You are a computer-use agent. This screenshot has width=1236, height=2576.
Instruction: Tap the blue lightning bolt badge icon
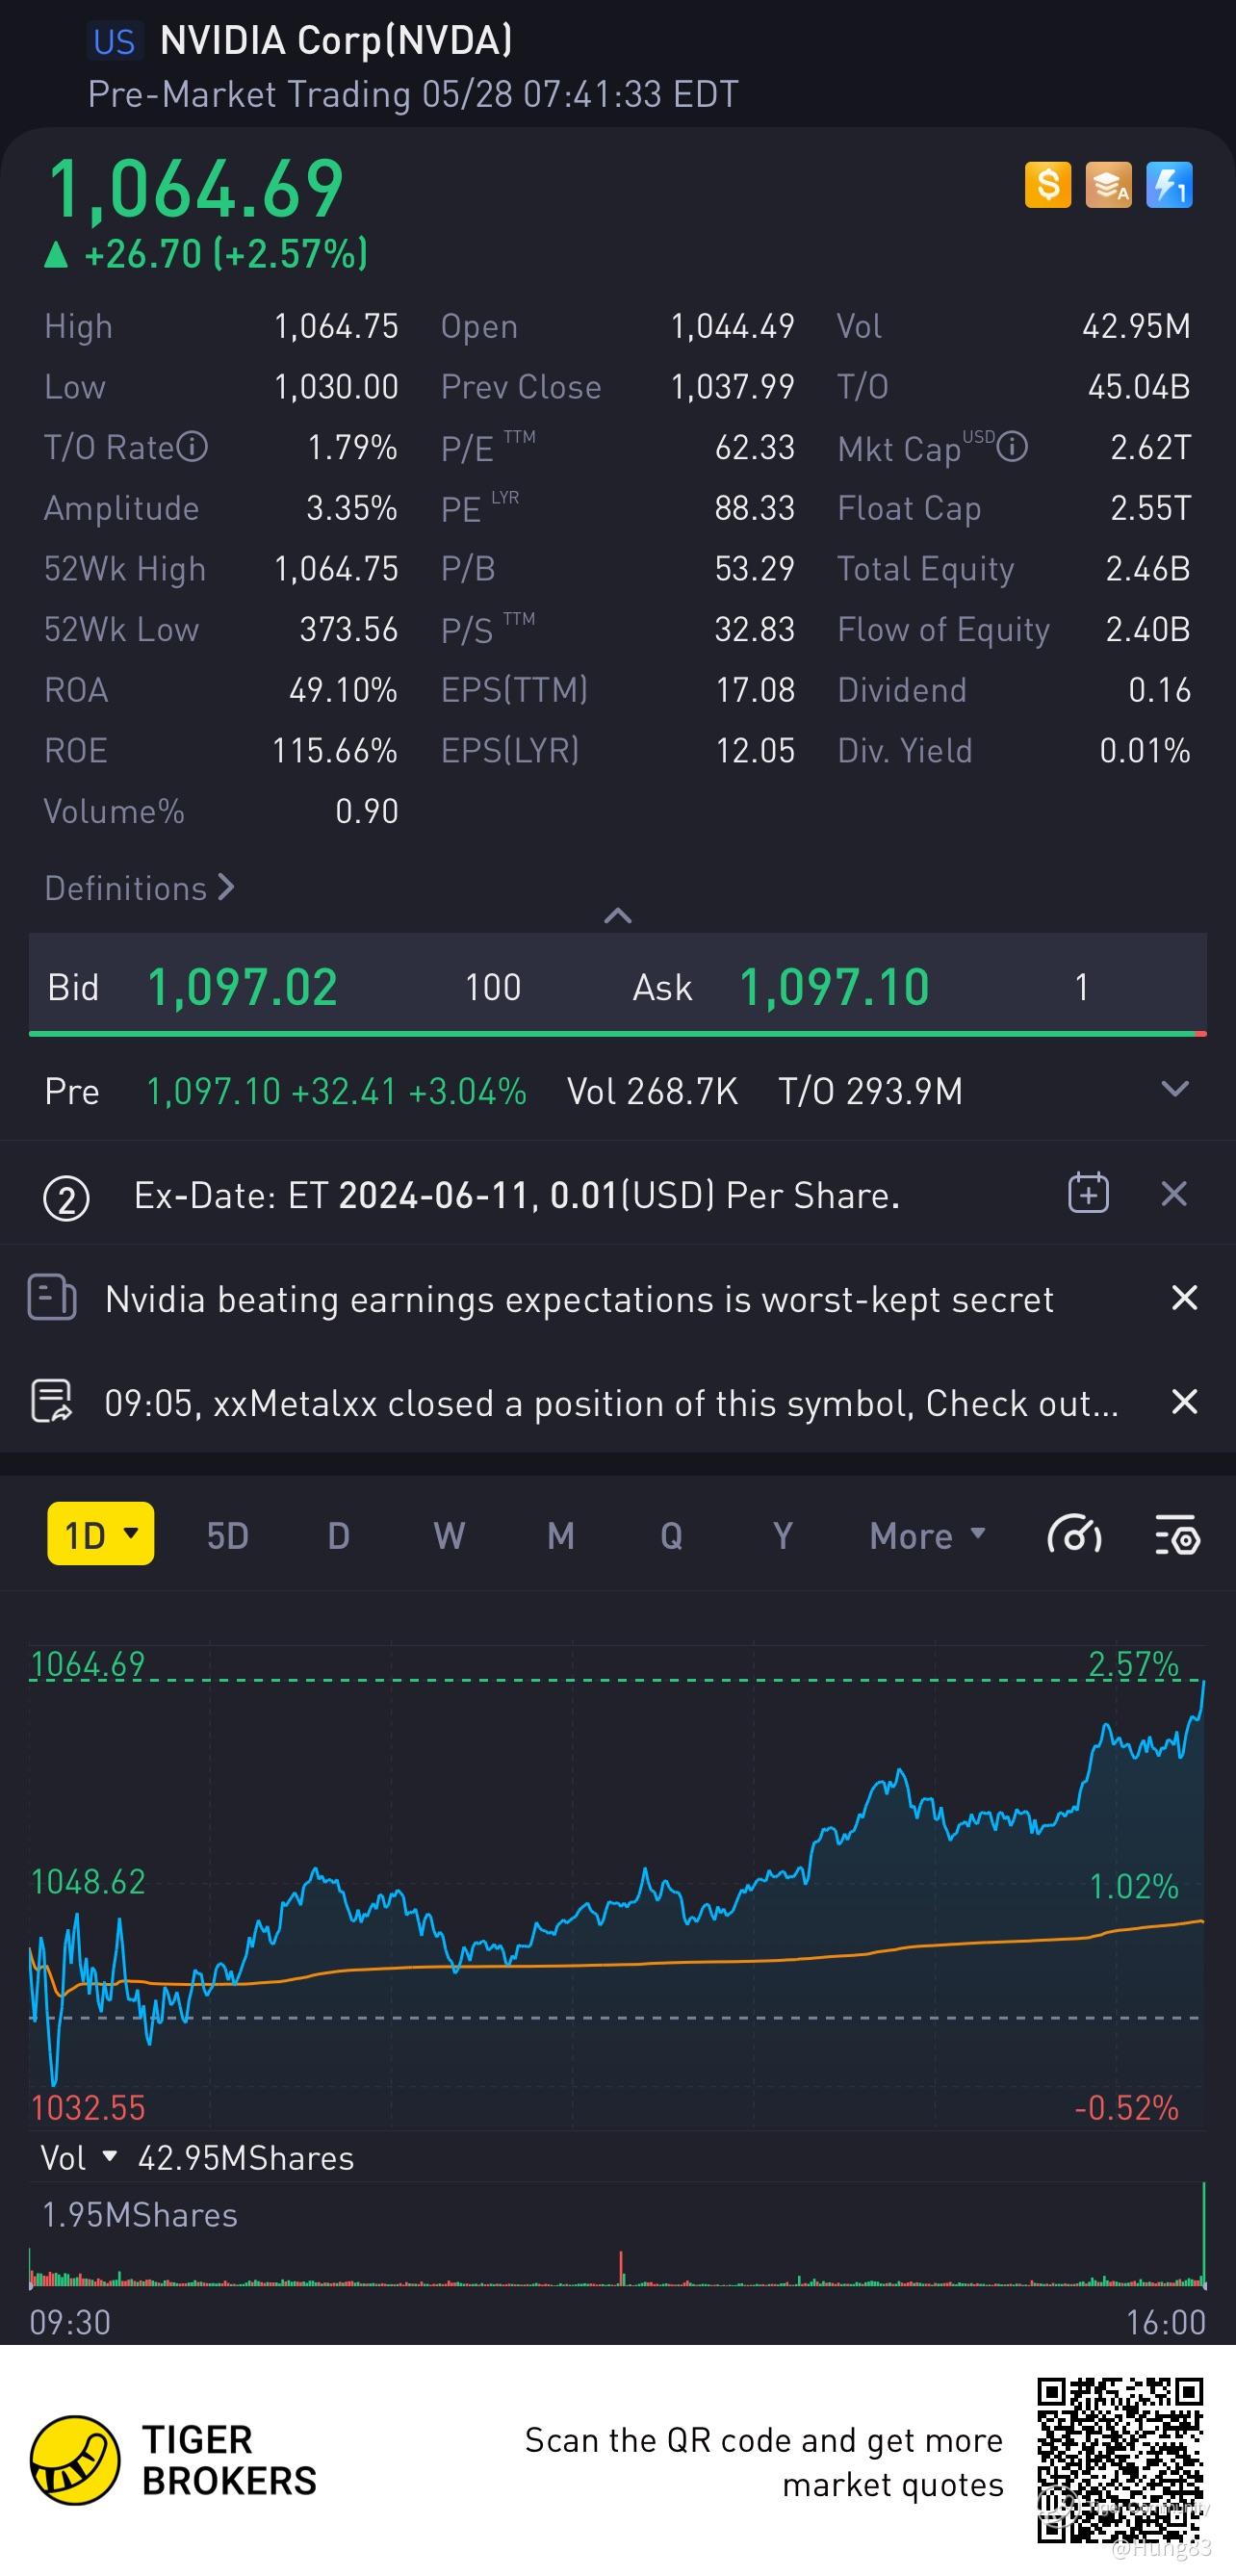click(1169, 185)
